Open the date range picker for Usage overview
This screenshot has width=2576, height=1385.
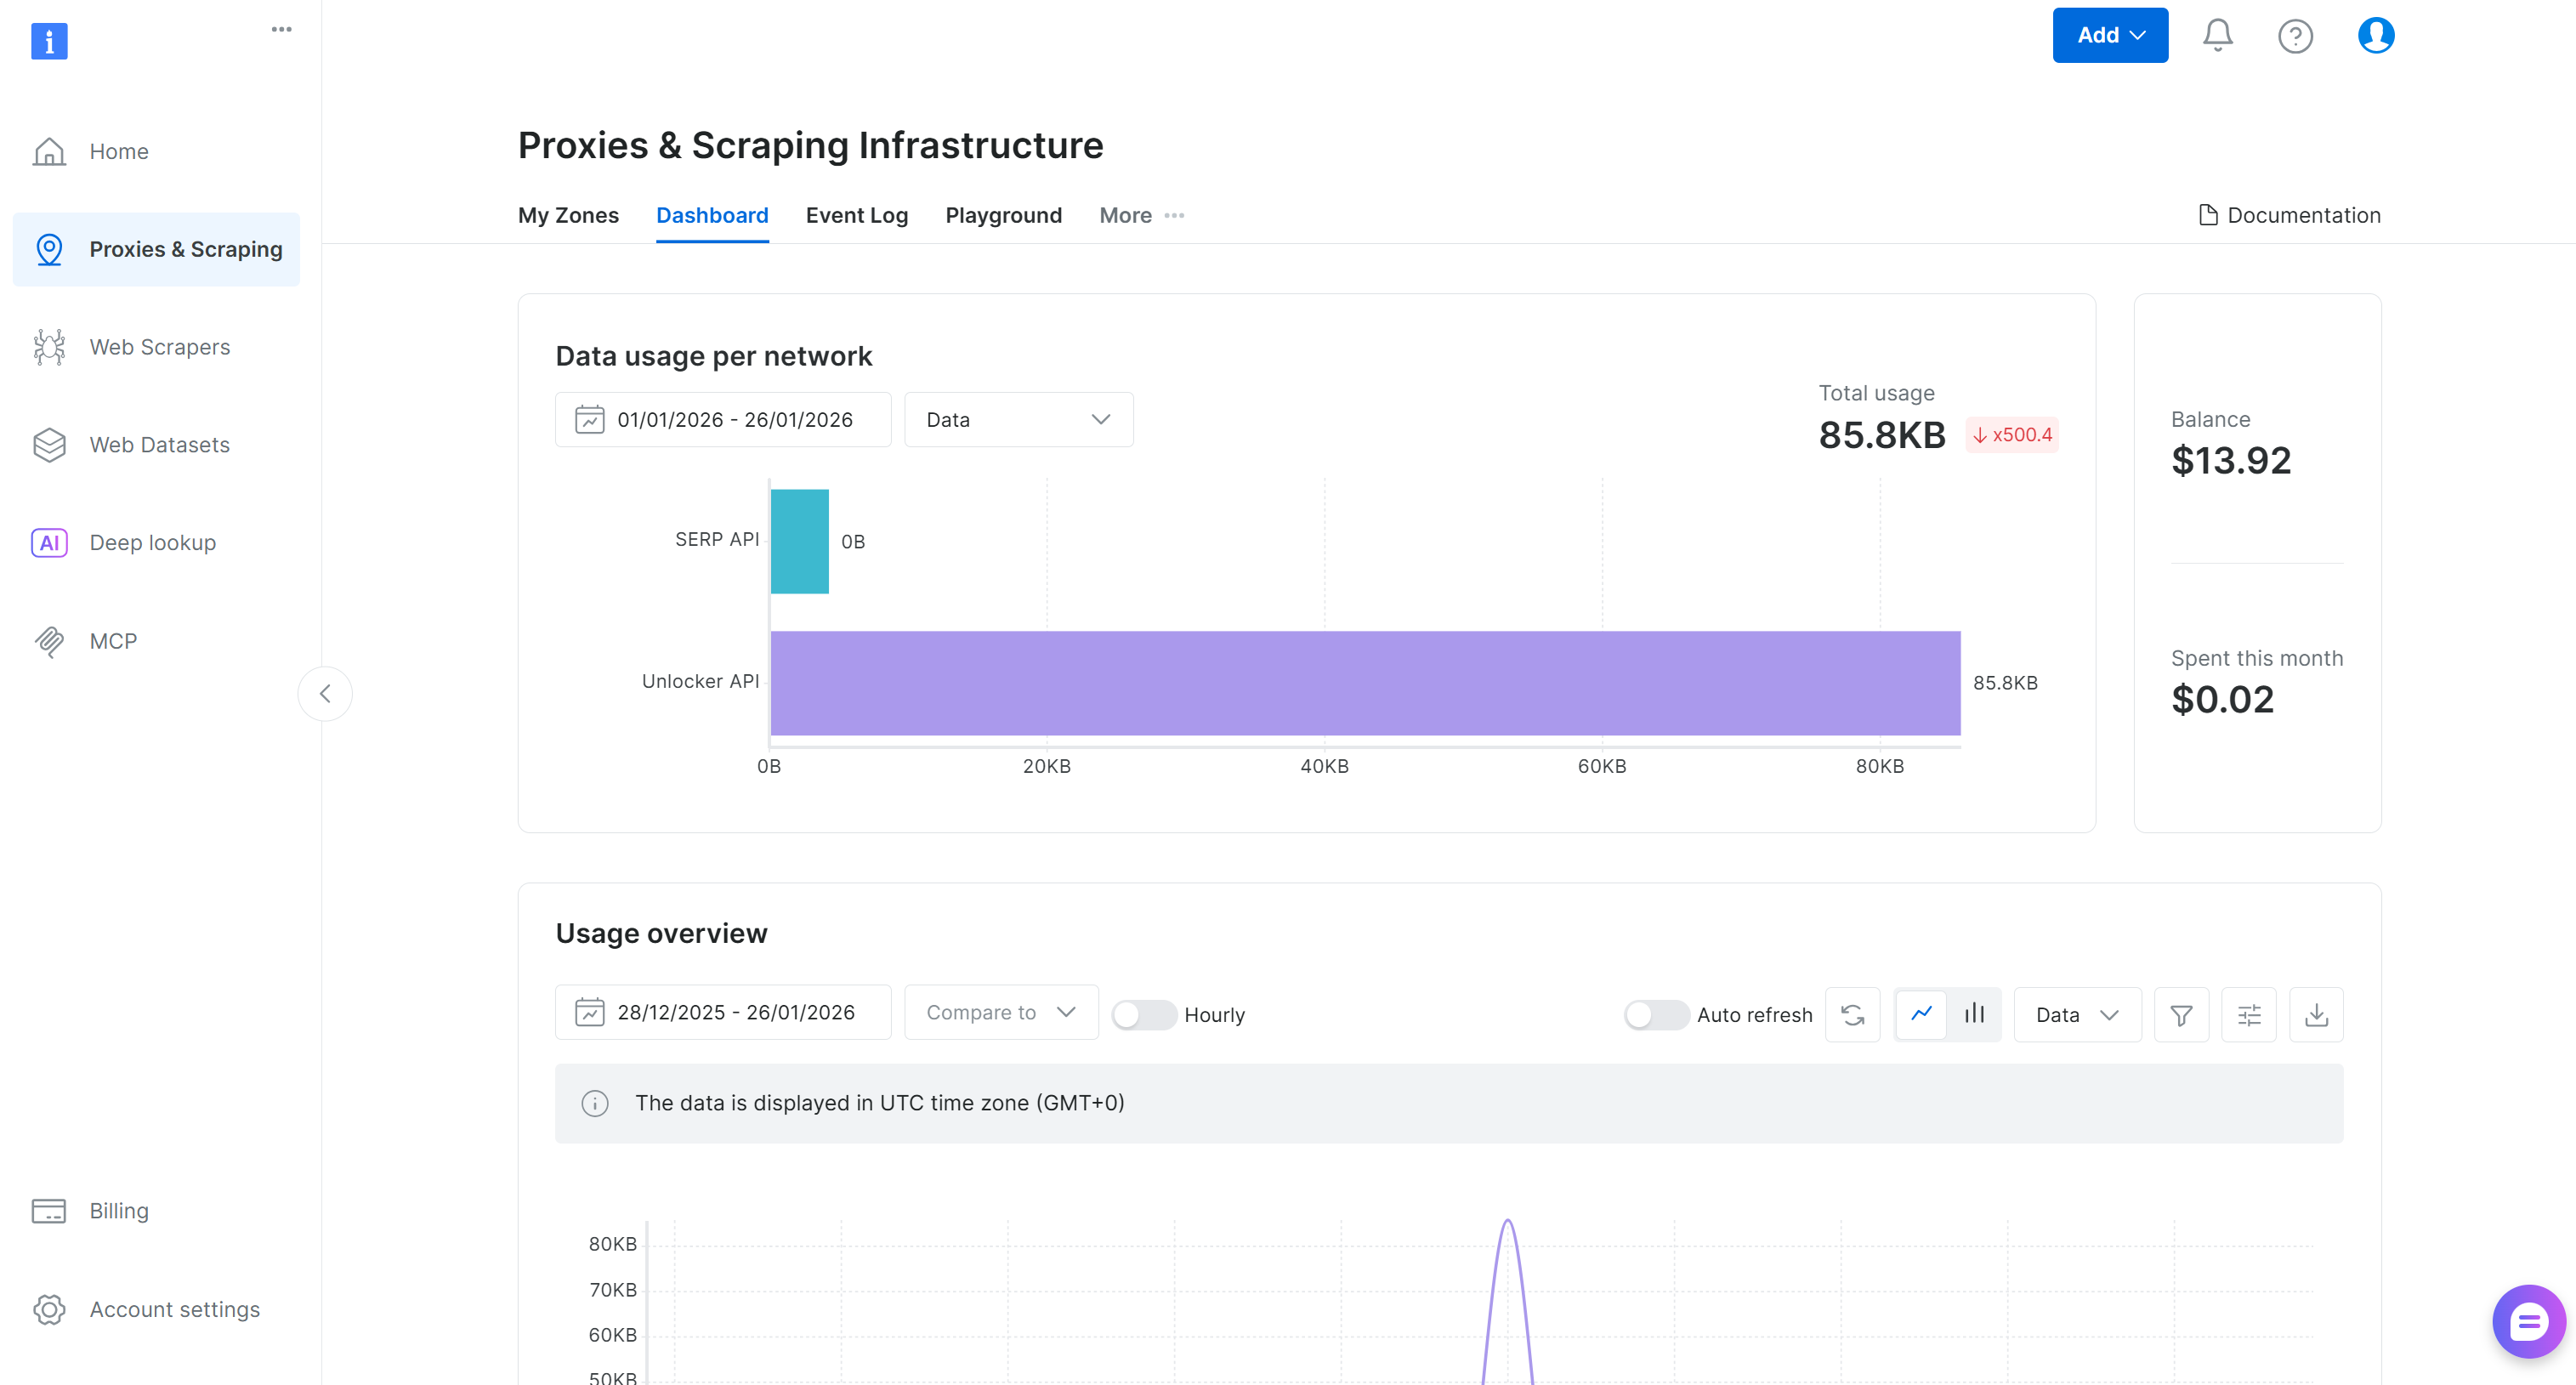722,1012
